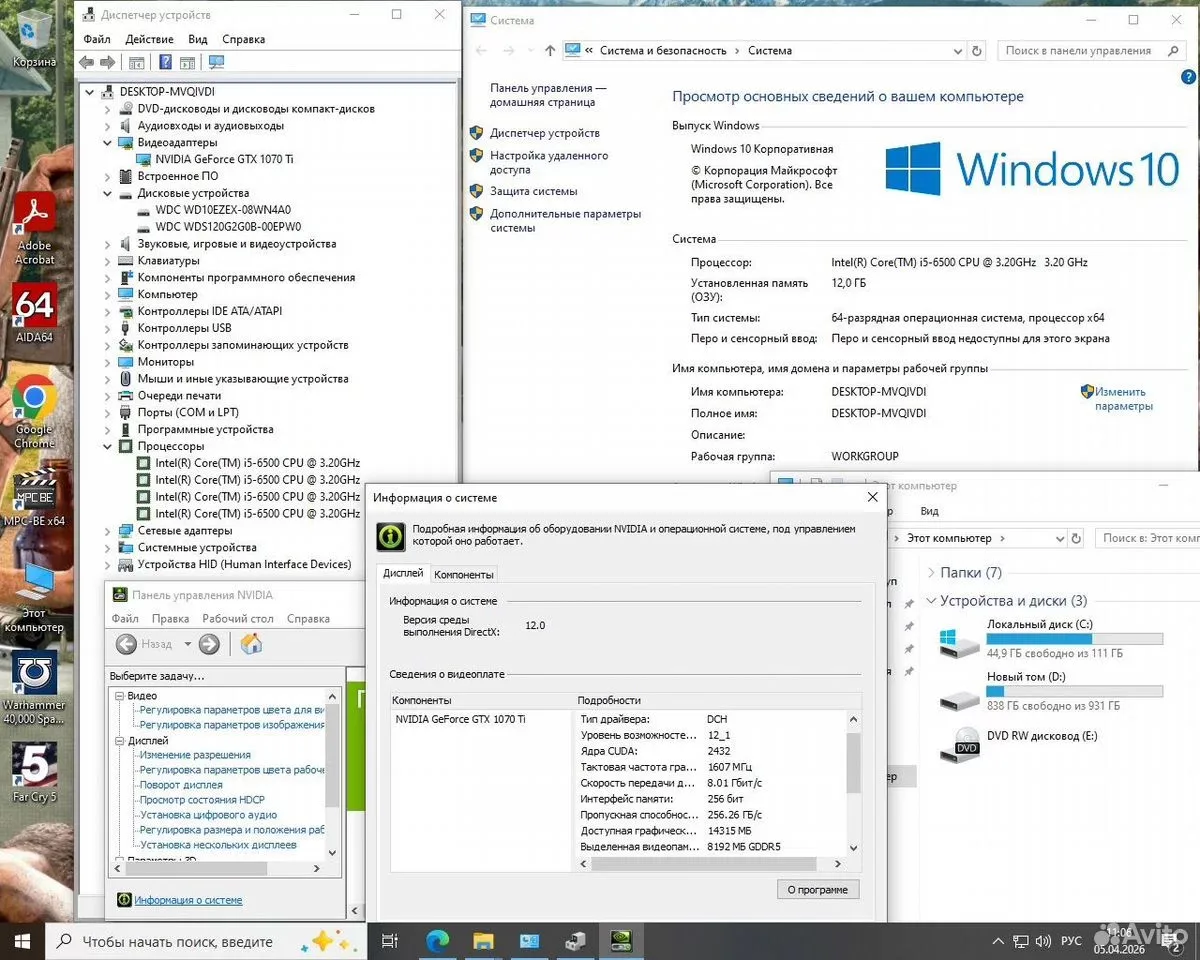This screenshot has width=1200, height=960.
Task: Click Forward arrow in Device Manager toolbar
Action: coord(107,62)
